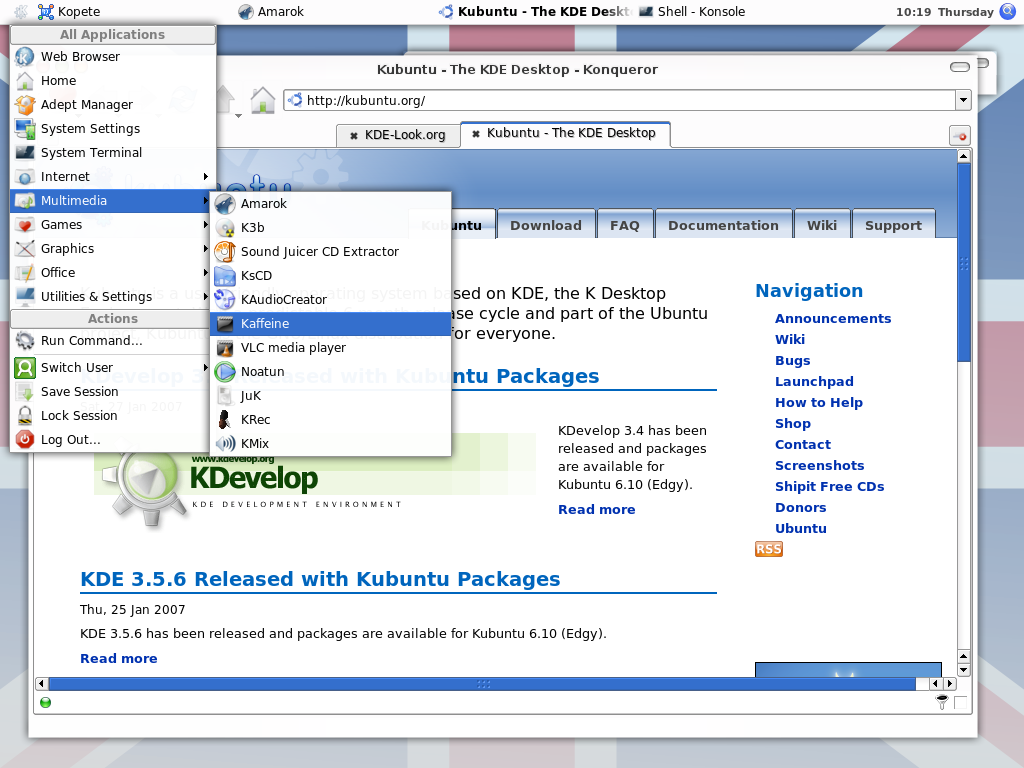Close the KDE-Look.org tab with its x
This screenshot has height=768, width=1024.
[x=353, y=136]
